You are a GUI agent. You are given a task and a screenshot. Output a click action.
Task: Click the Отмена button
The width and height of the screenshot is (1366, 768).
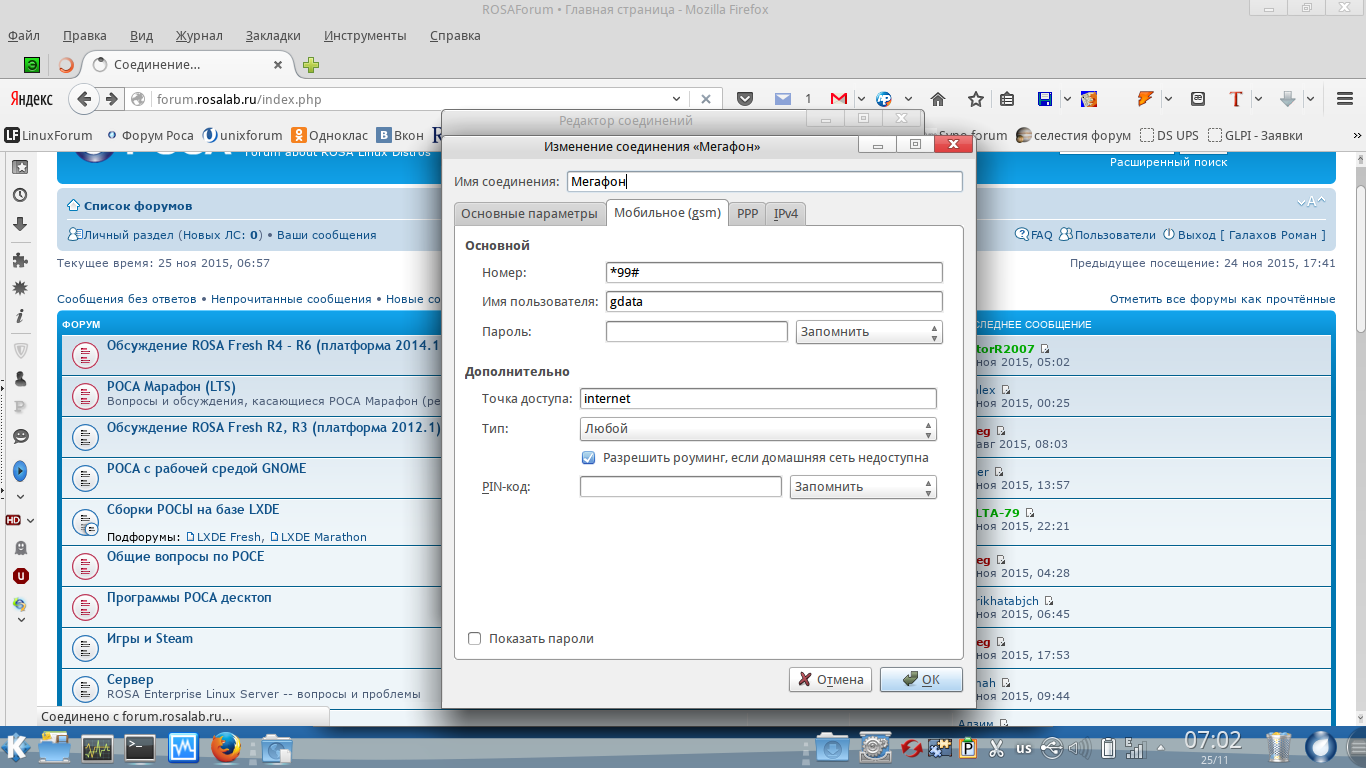pos(831,679)
